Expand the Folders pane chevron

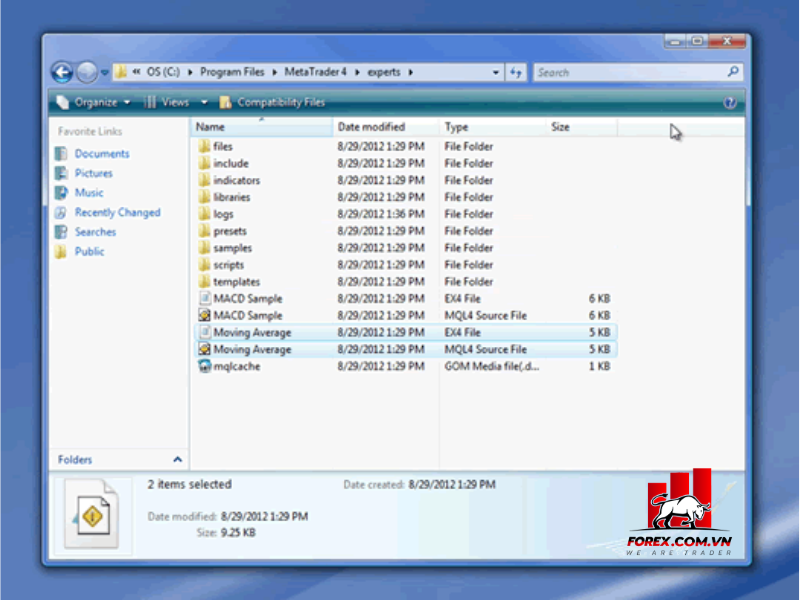point(178,460)
